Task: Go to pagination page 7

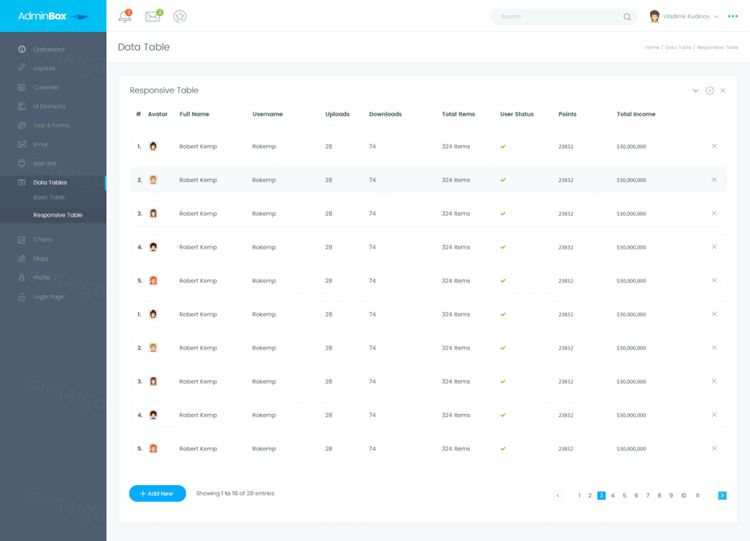Action: pos(648,496)
